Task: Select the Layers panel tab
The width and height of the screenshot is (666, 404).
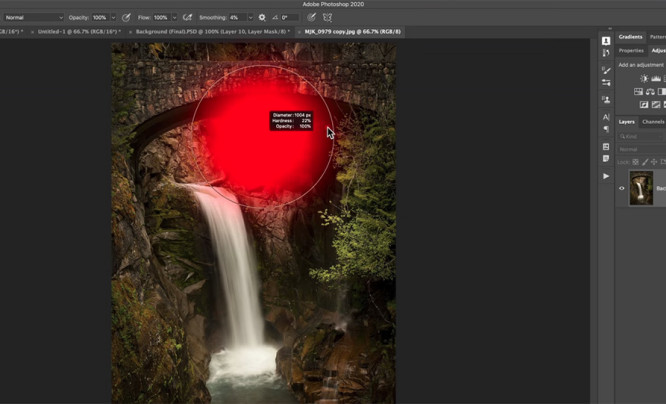Action: tap(626, 122)
